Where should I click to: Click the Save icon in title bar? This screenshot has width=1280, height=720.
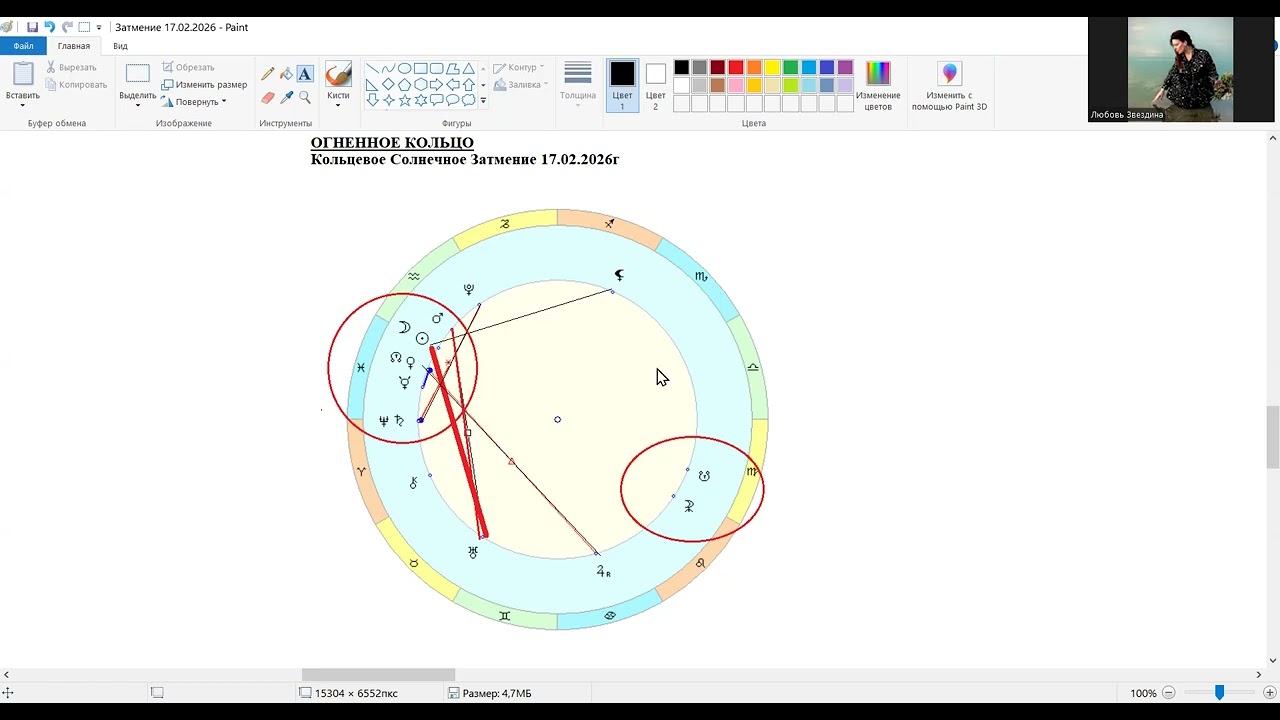32,27
